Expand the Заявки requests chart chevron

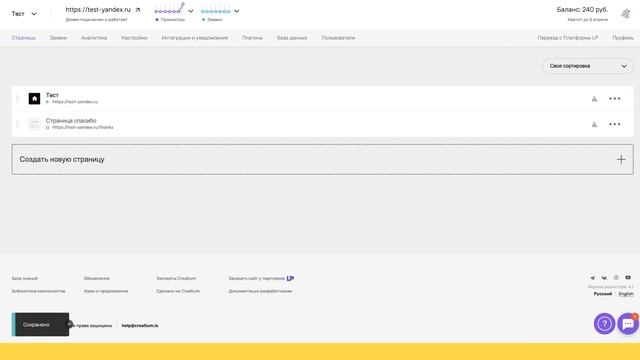coord(236,11)
